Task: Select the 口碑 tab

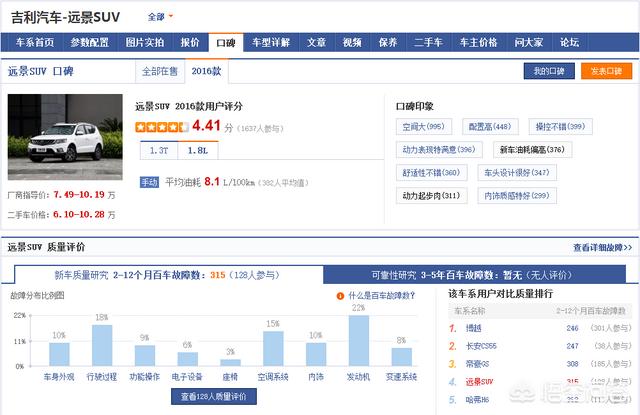Action: 226,42
